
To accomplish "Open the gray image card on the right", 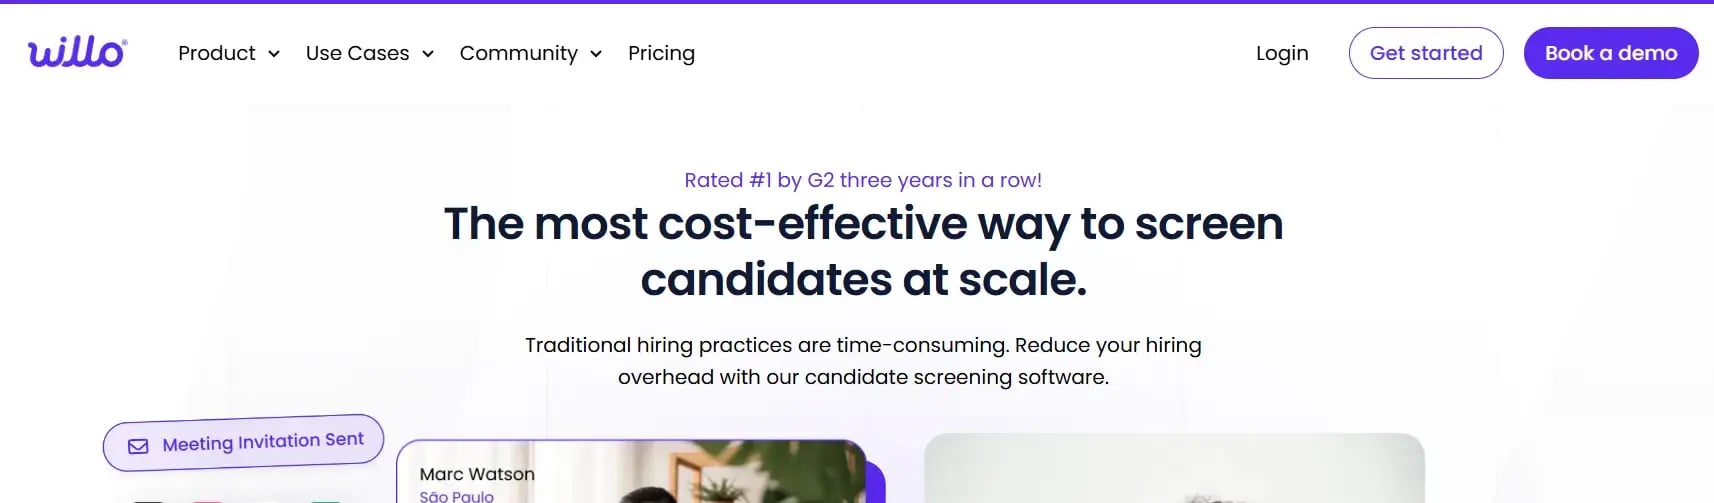I will point(1174,468).
